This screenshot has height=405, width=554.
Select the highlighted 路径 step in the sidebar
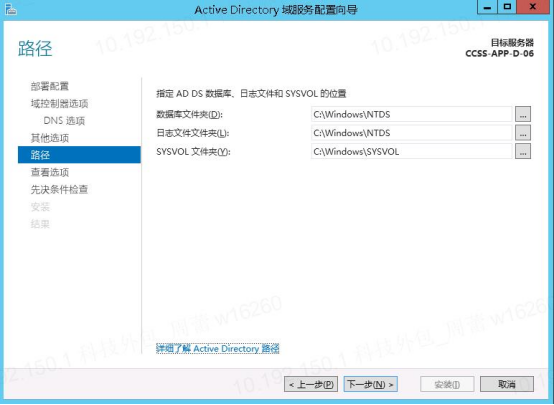(x=79, y=155)
